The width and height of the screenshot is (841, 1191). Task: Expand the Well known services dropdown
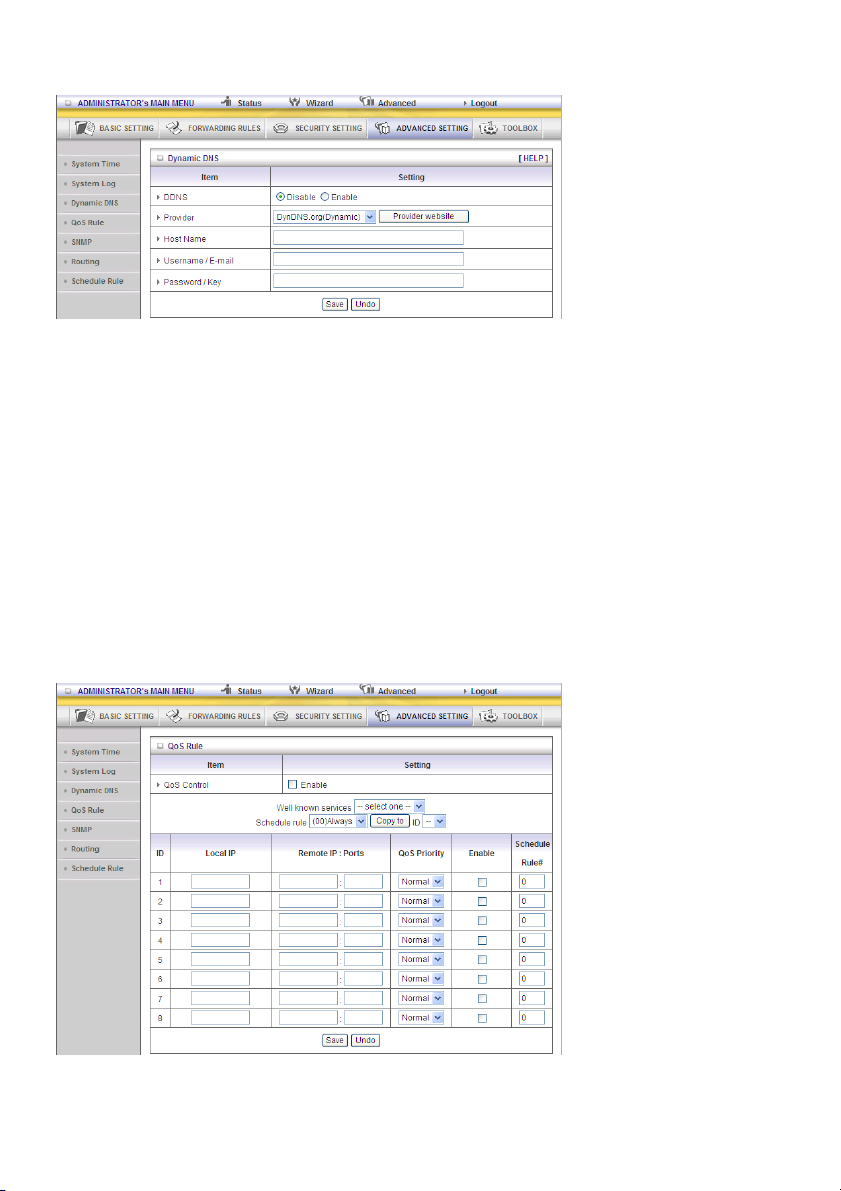point(389,806)
